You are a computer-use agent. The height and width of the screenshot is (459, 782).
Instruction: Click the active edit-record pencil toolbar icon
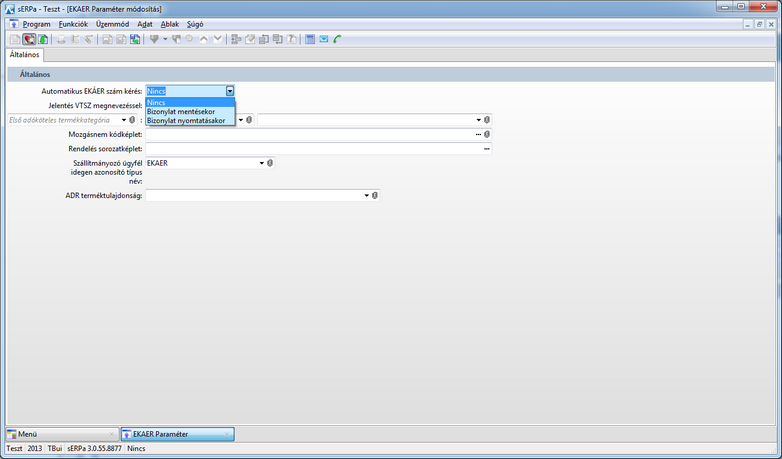(29, 39)
